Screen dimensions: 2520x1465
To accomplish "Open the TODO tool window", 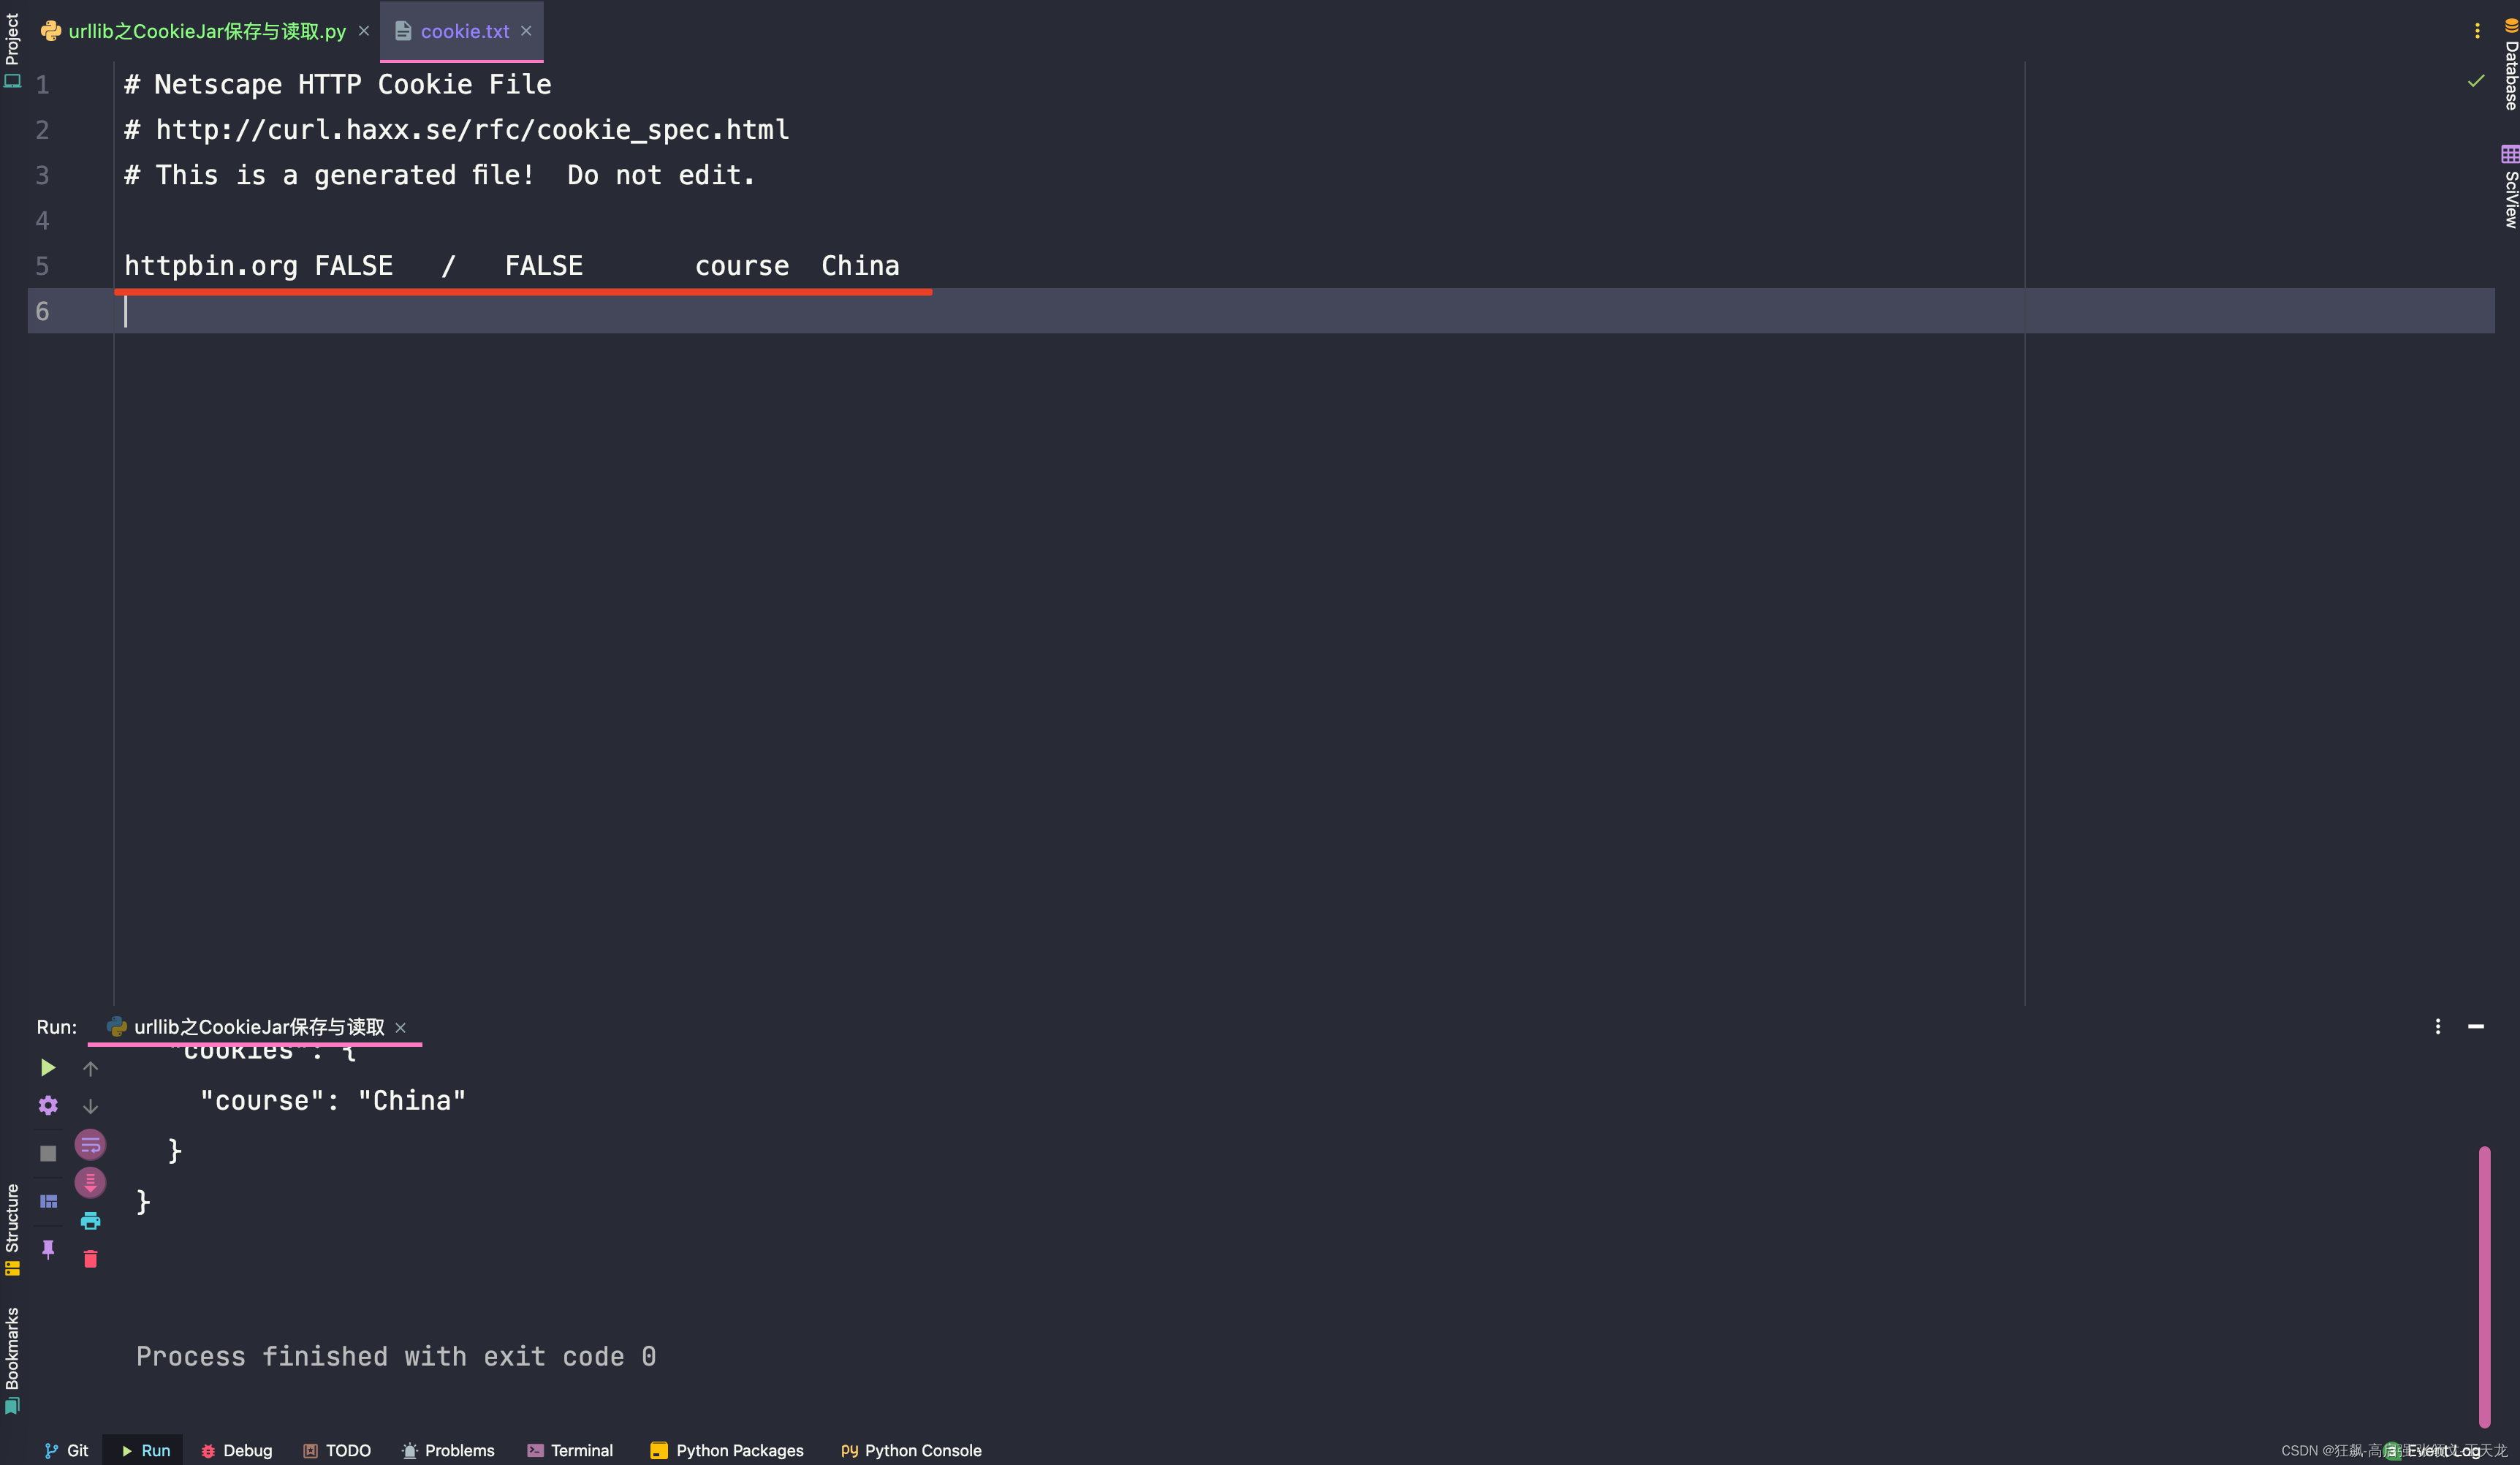I will [336, 1450].
